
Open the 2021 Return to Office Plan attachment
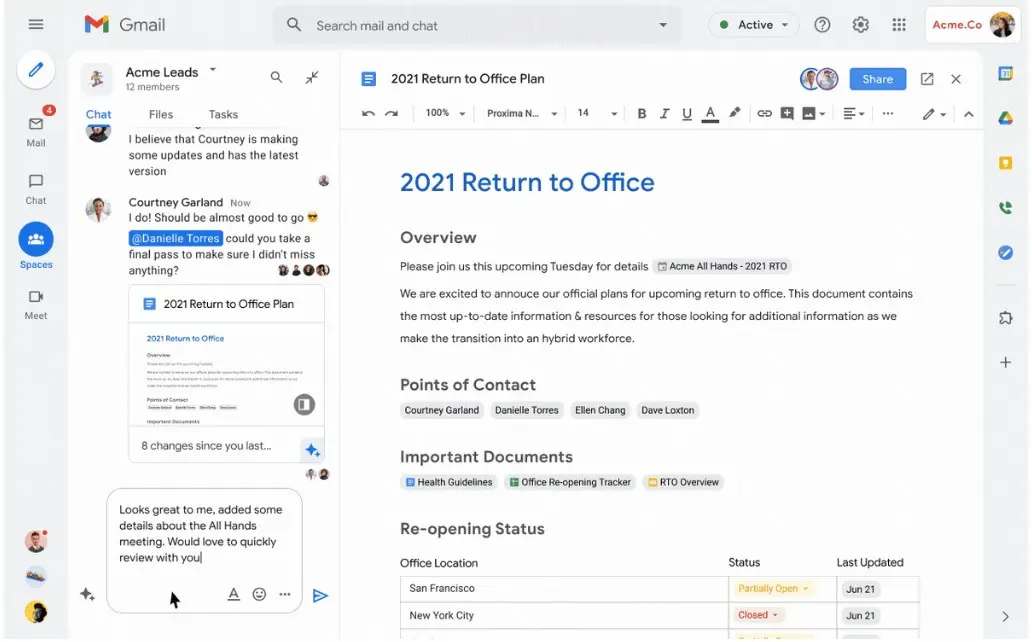tap(226, 373)
